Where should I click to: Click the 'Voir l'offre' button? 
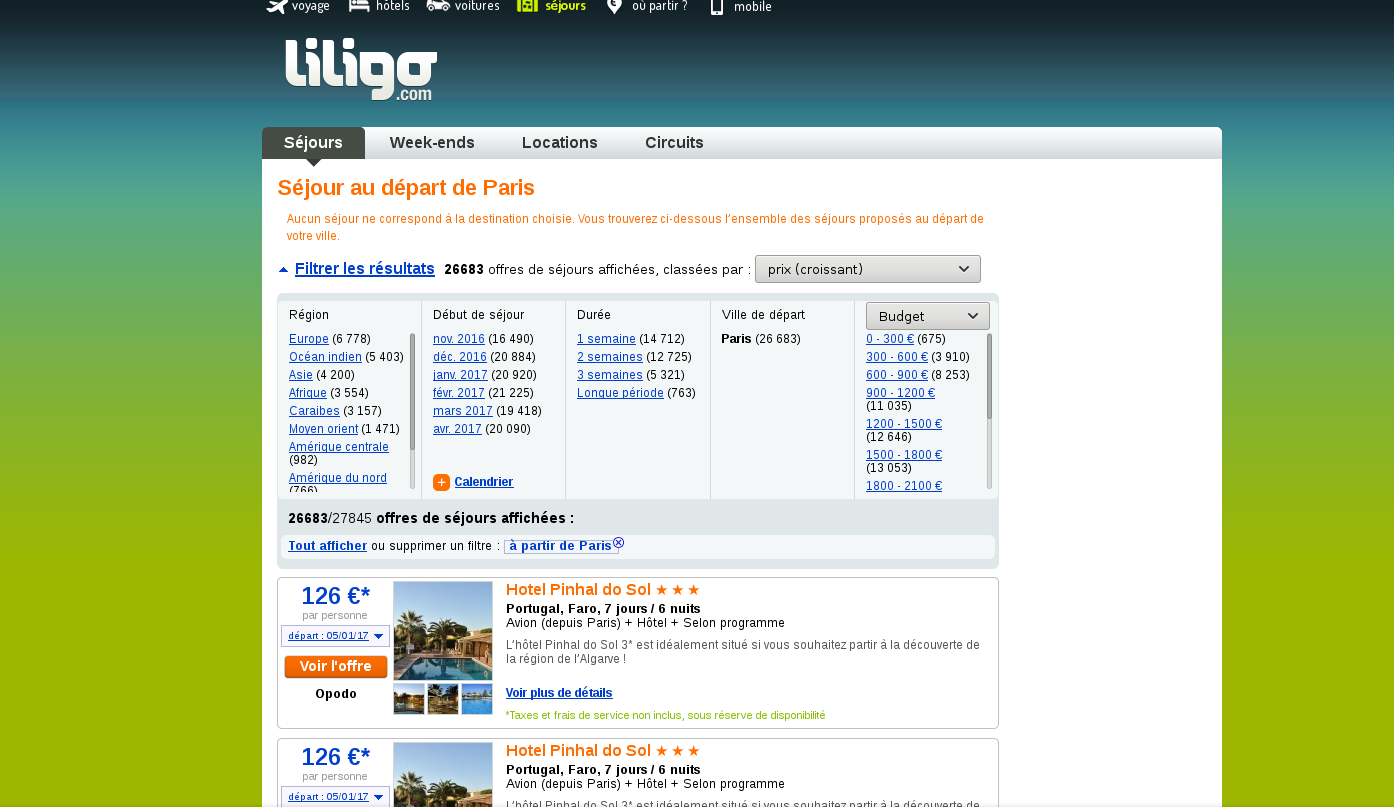point(336,667)
